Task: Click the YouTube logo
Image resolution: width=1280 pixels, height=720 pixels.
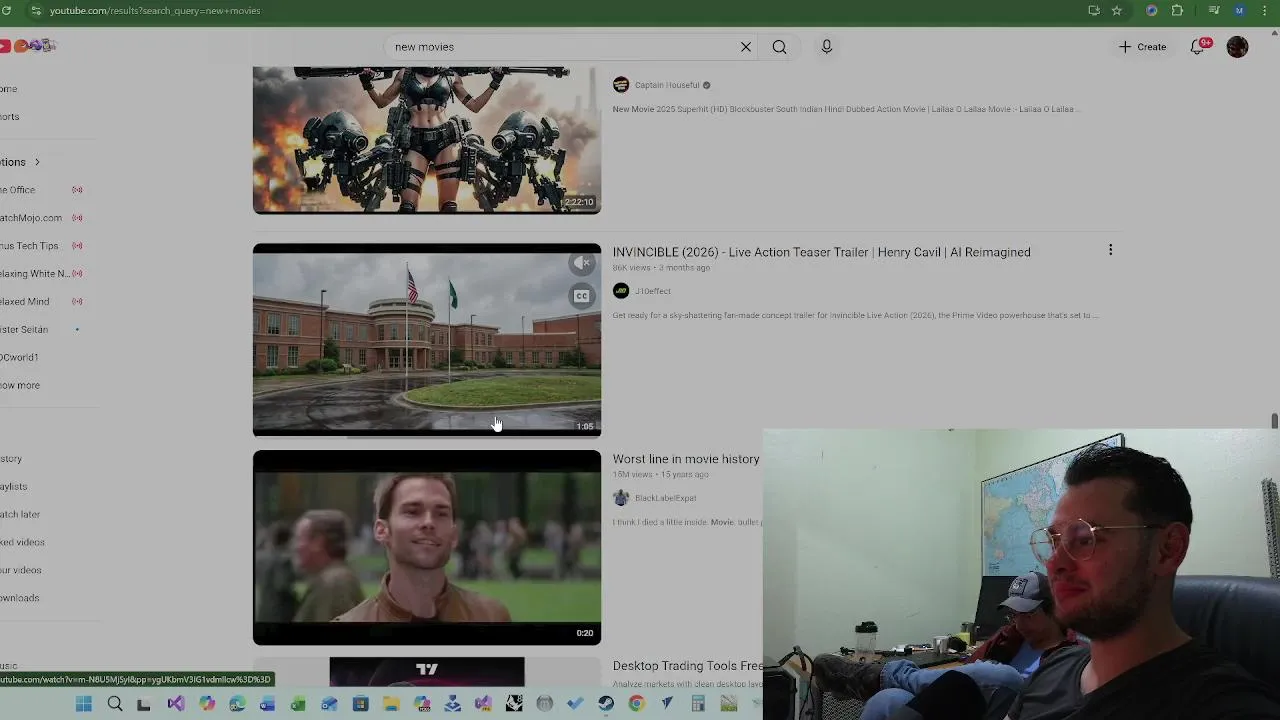Action: pos(28,46)
